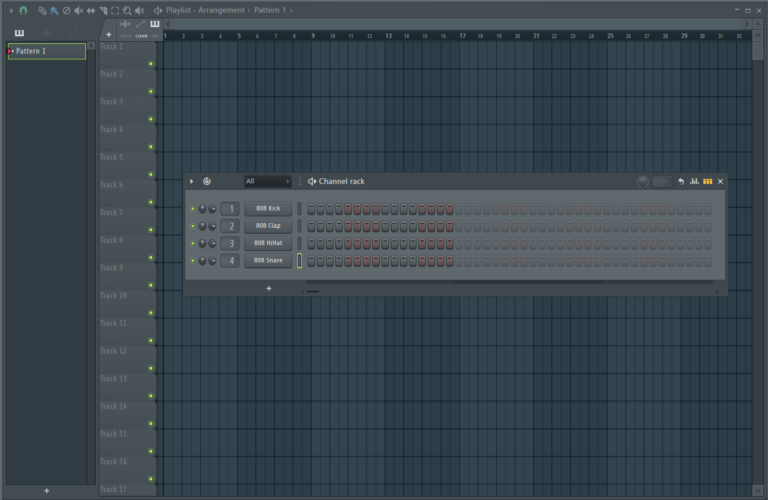Open the 808 Snare channel button
The width and height of the screenshot is (768, 500).
pyautogui.click(x=268, y=261)
